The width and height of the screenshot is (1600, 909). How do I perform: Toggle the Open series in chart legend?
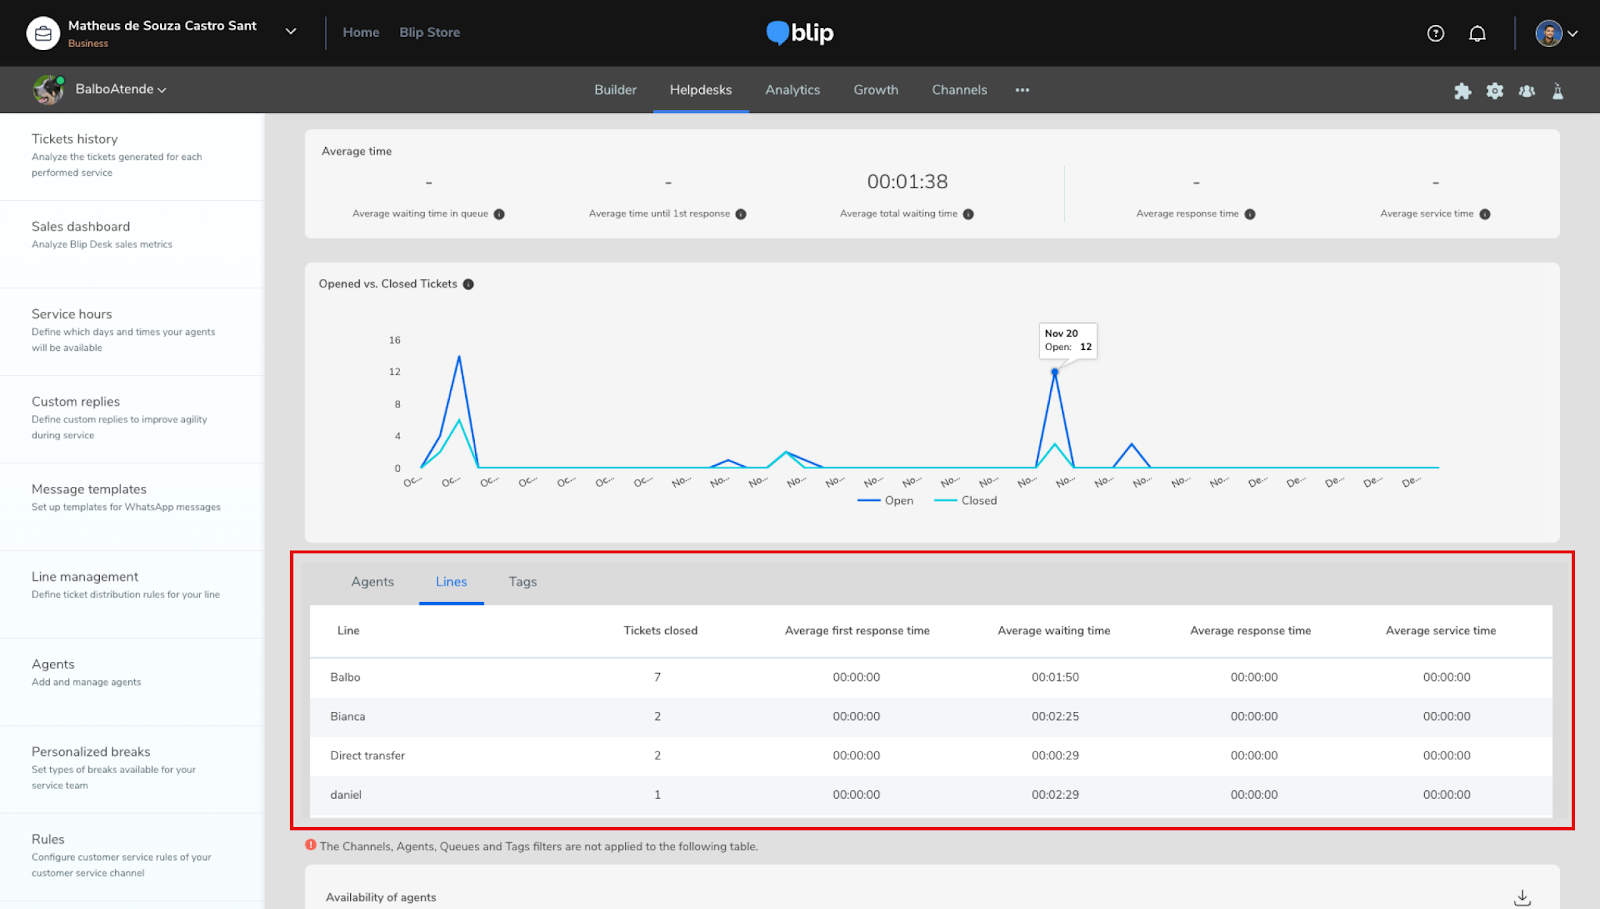[x=886, y=501]
